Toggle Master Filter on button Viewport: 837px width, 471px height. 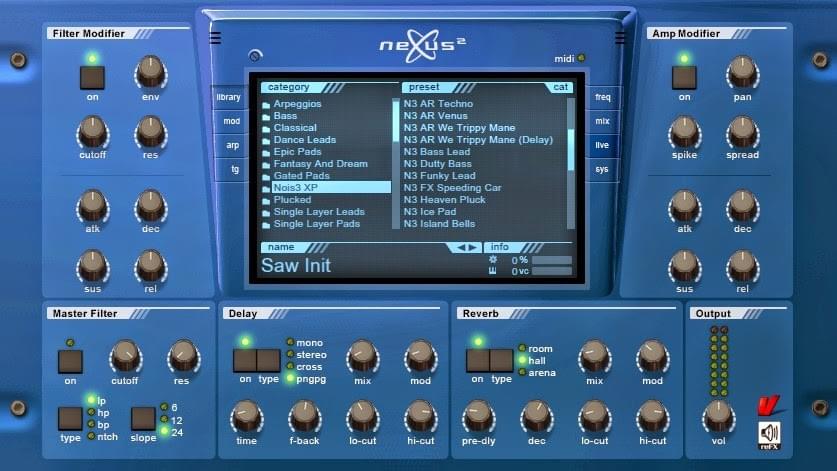tap(70, 362)
